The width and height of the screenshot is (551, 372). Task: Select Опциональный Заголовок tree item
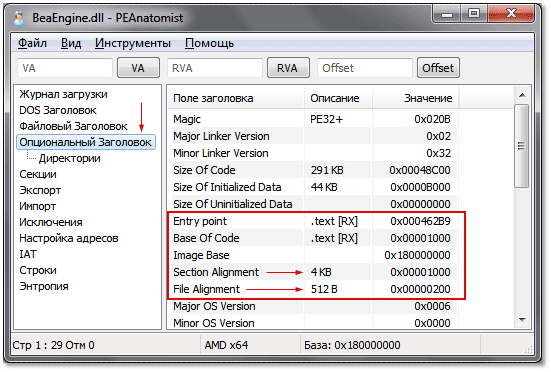pyautogui.click(x=86, y=142)
